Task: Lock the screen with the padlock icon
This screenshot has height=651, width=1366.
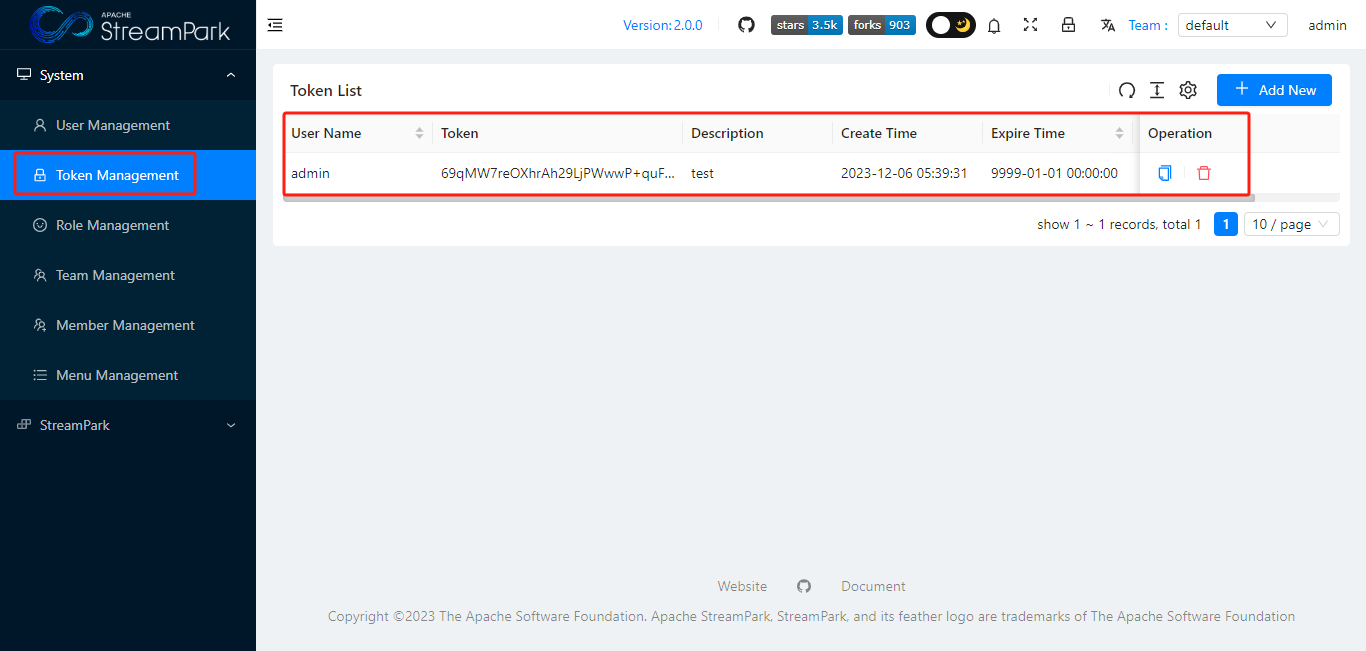Action: coord(1068,25)
